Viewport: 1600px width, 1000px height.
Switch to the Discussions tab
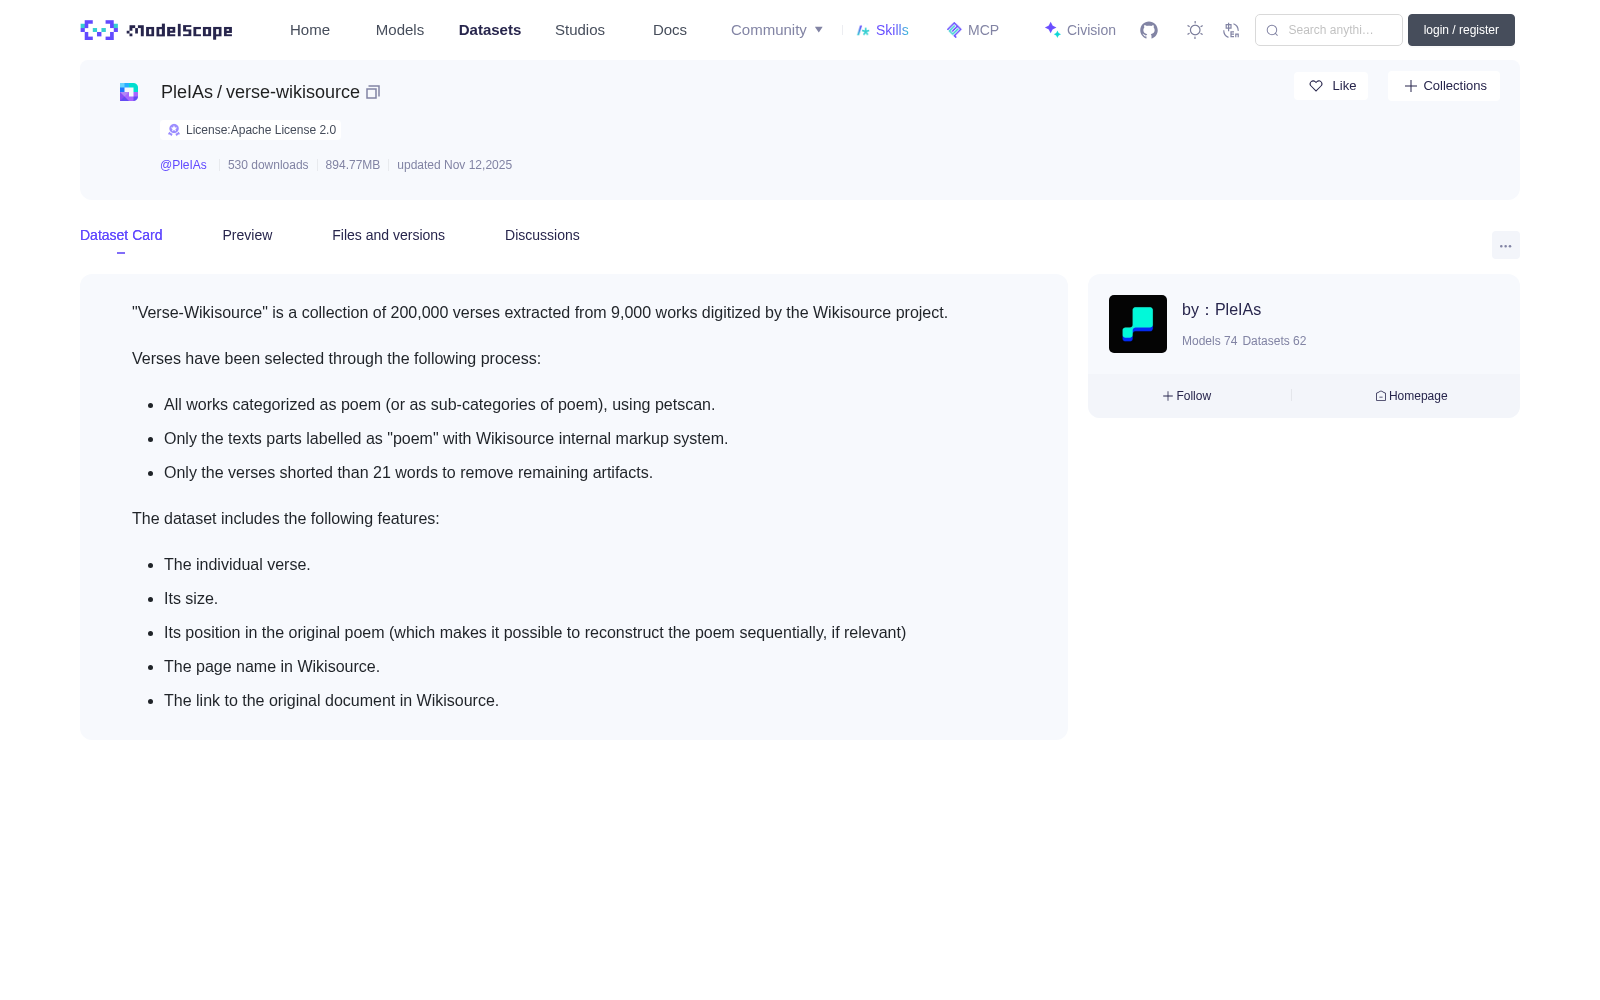(x=542, y=235)
